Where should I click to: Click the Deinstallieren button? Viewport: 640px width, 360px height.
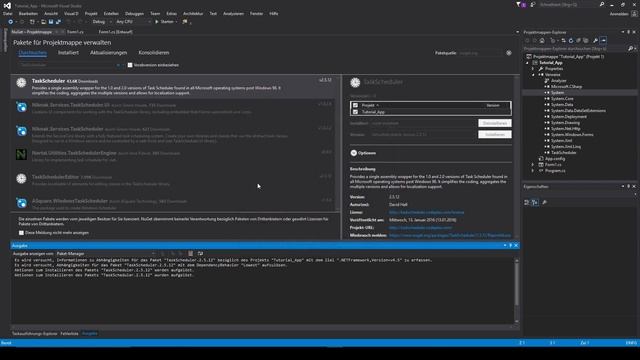495,123
